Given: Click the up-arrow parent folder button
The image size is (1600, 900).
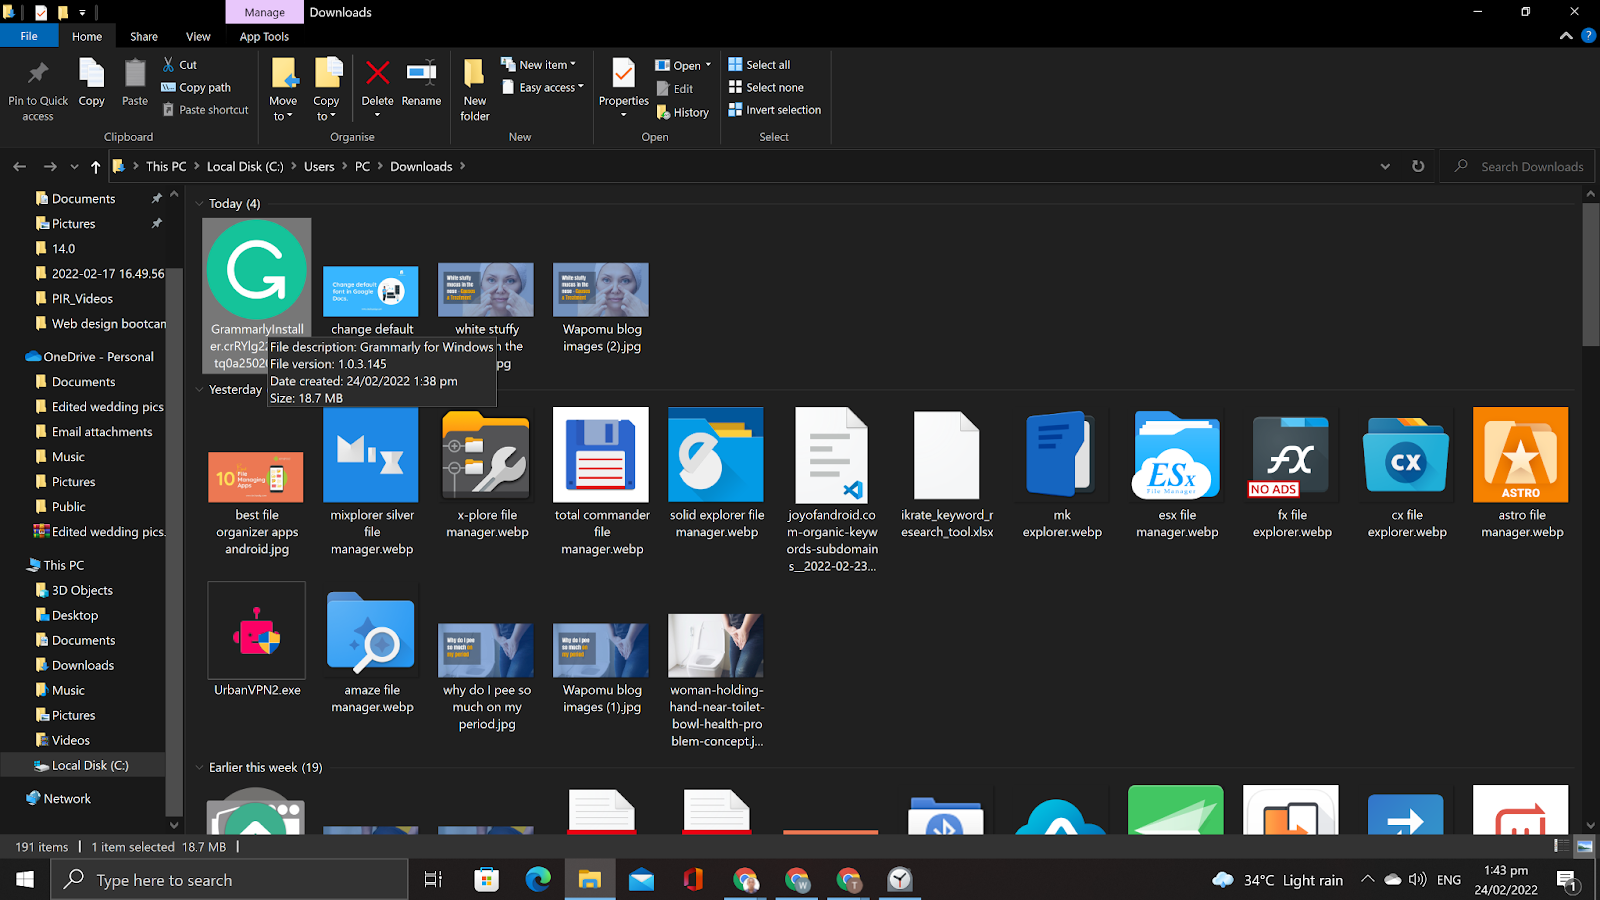Looking at the screenshot, I should [x=95, y=166].
